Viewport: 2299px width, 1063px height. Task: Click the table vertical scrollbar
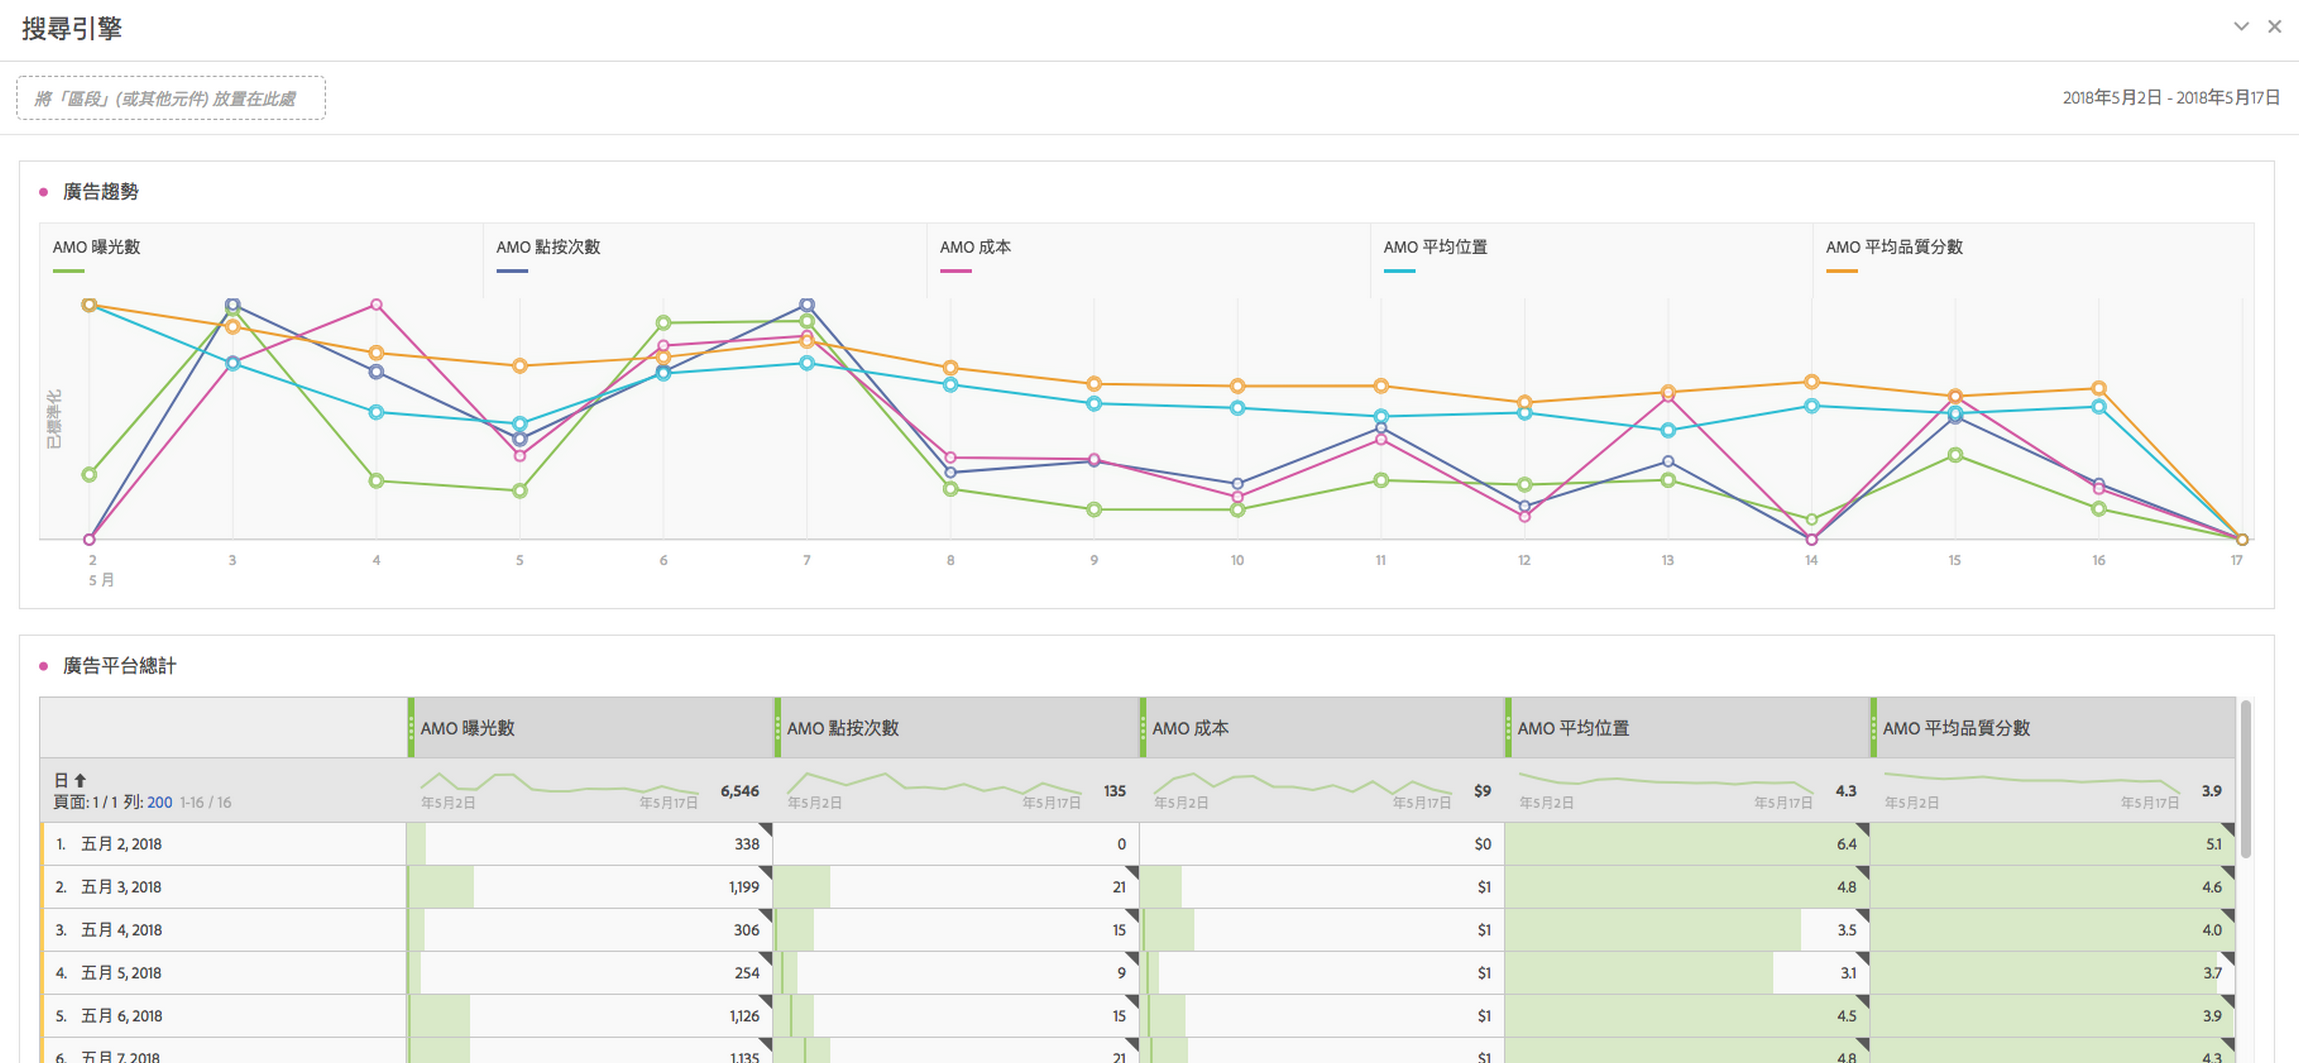point(2246,779)
